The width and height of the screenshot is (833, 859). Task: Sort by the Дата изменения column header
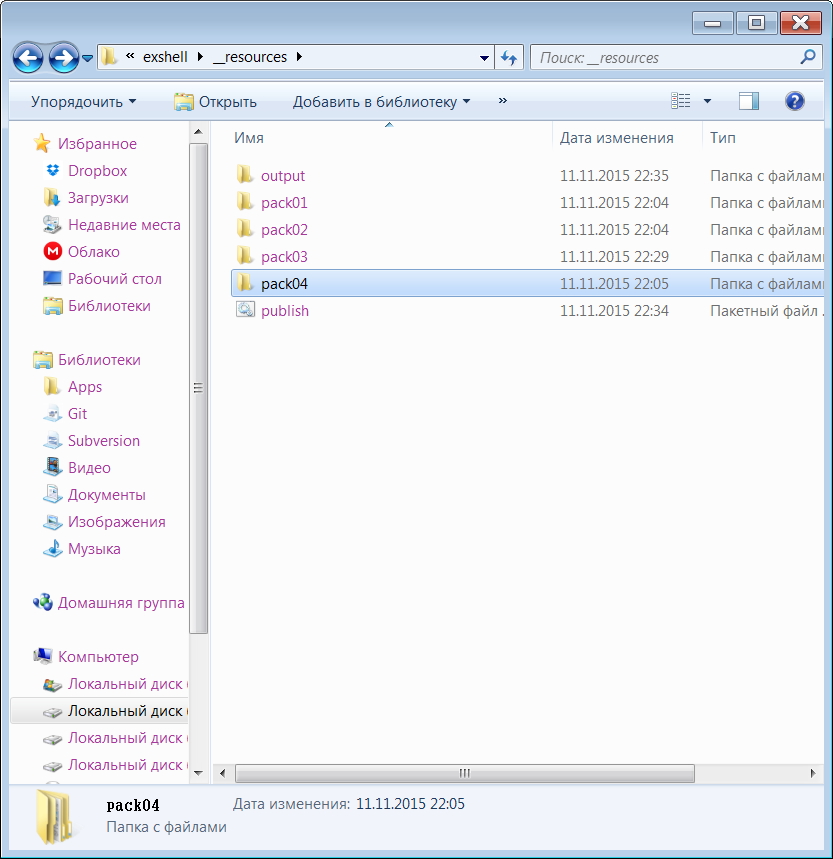click(616, 138)
